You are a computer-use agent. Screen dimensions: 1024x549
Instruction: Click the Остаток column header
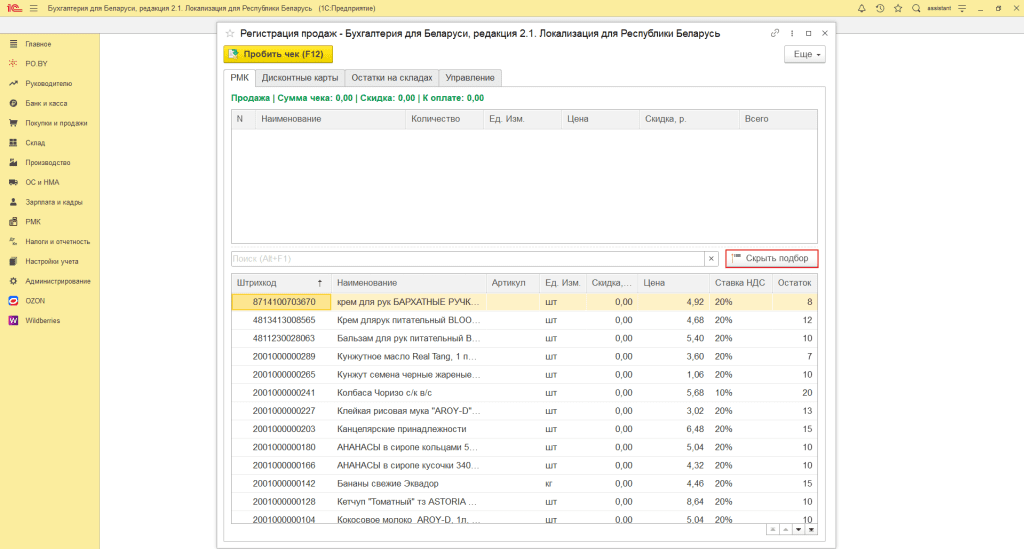pyautogui.click(x=794, y=283)
